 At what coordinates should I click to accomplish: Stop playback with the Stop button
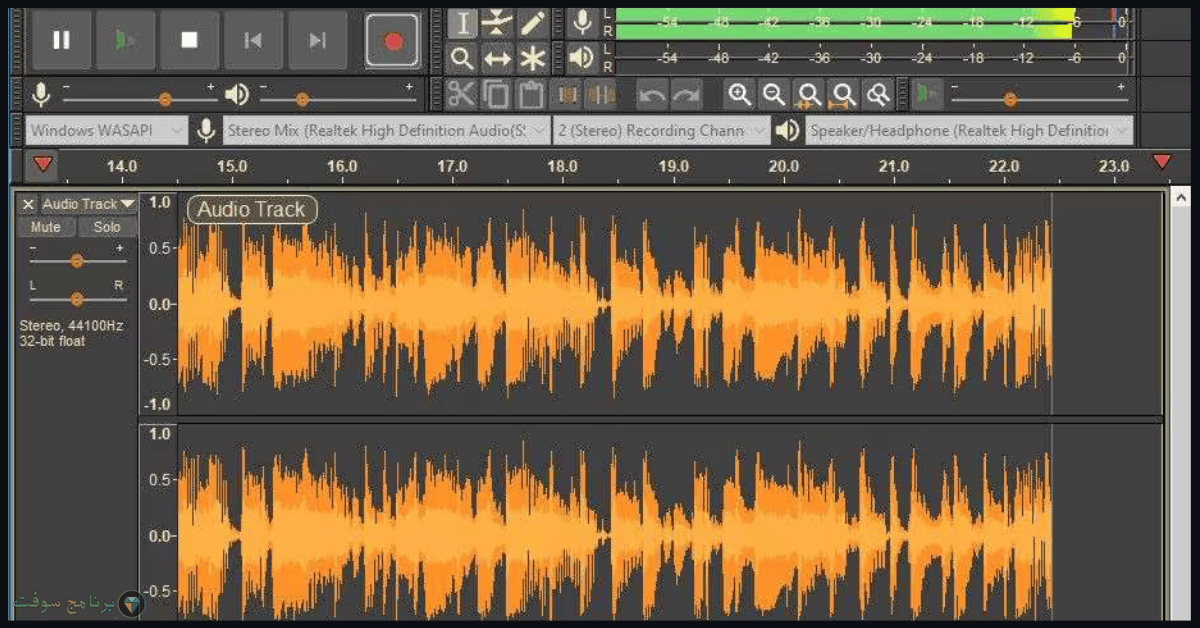coord(189,41)
